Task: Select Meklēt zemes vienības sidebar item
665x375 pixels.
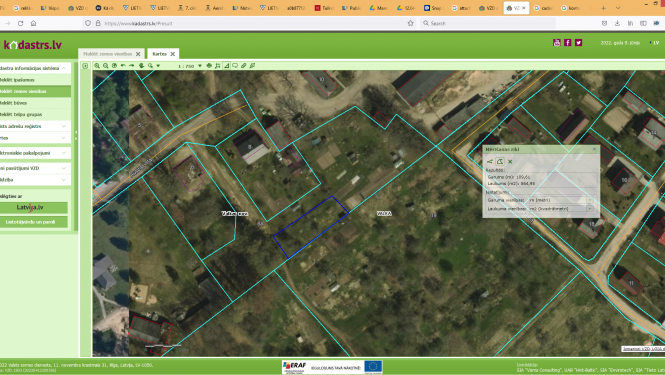Action: 35,91
